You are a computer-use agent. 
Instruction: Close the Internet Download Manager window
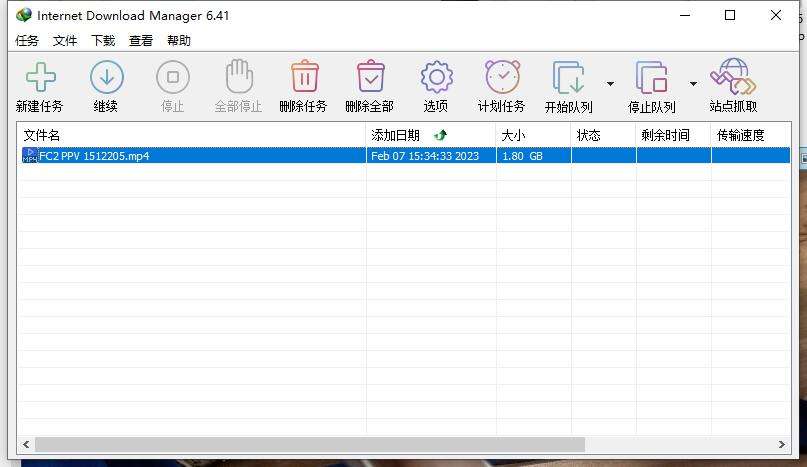click(x=776, y=15)
